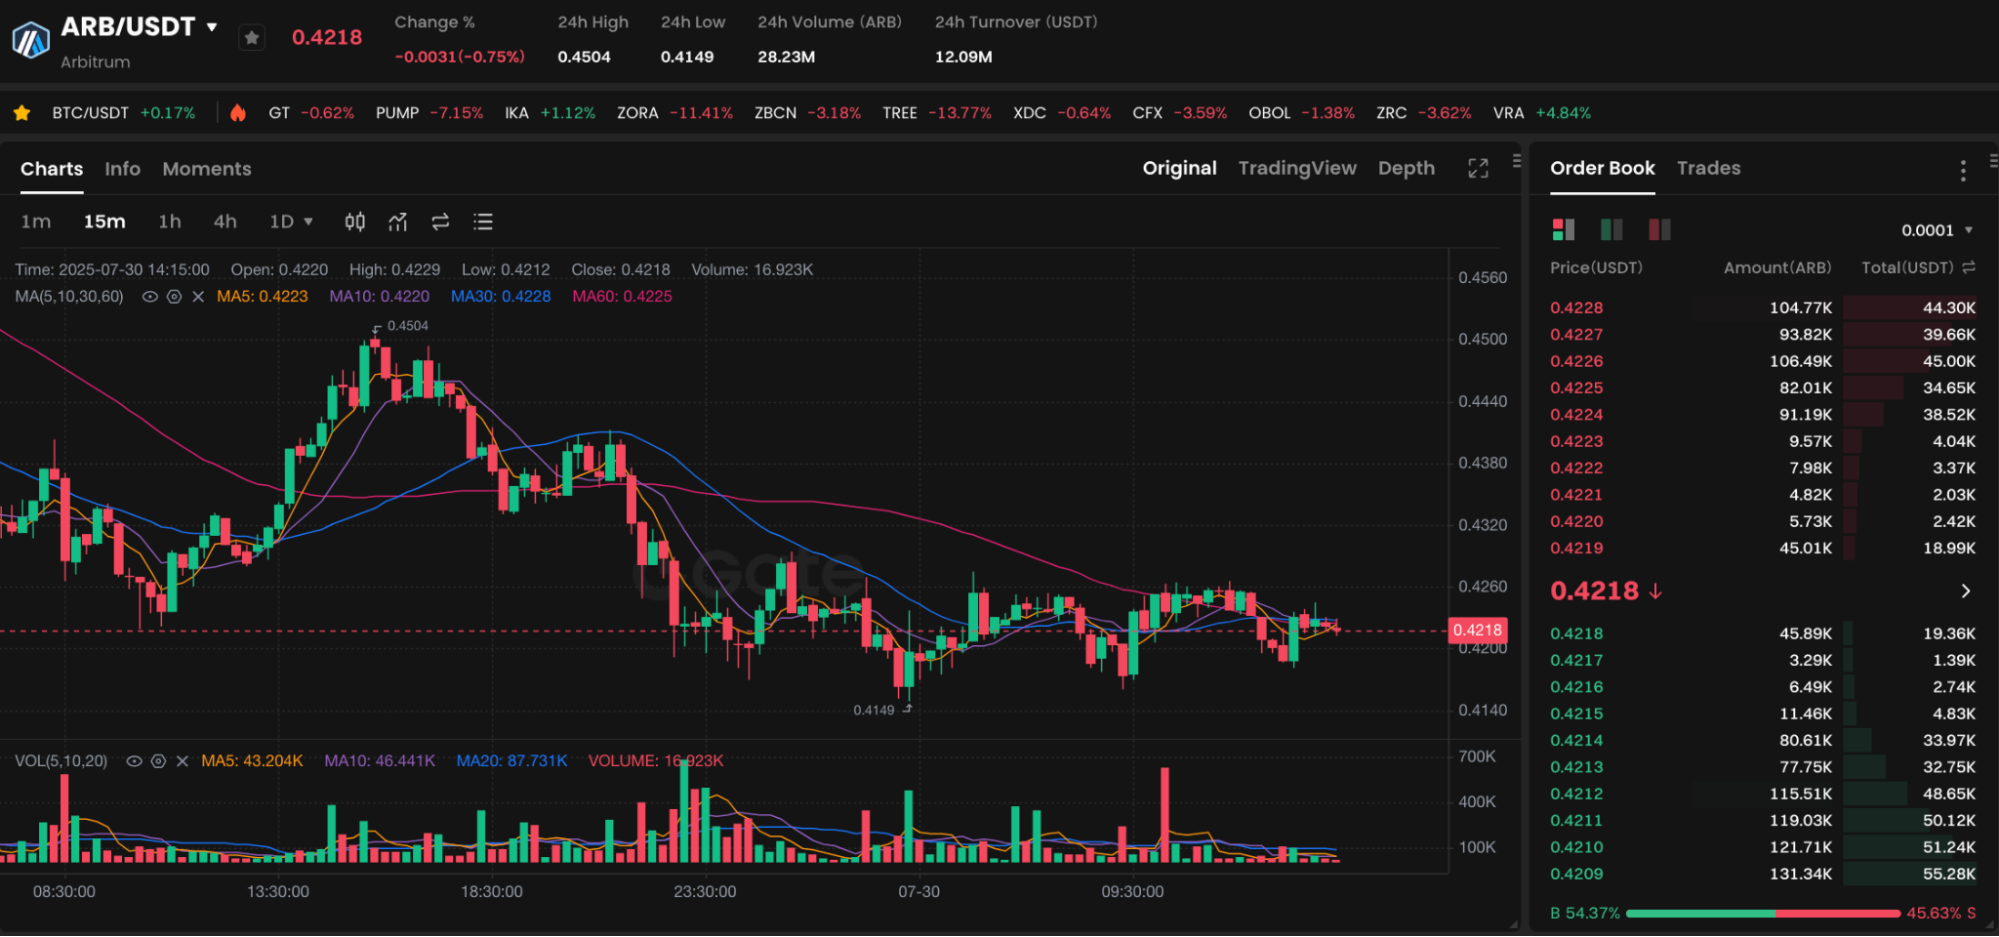Open the TREE ticker link
The image size is (1999, 937).
pos(937,113)
